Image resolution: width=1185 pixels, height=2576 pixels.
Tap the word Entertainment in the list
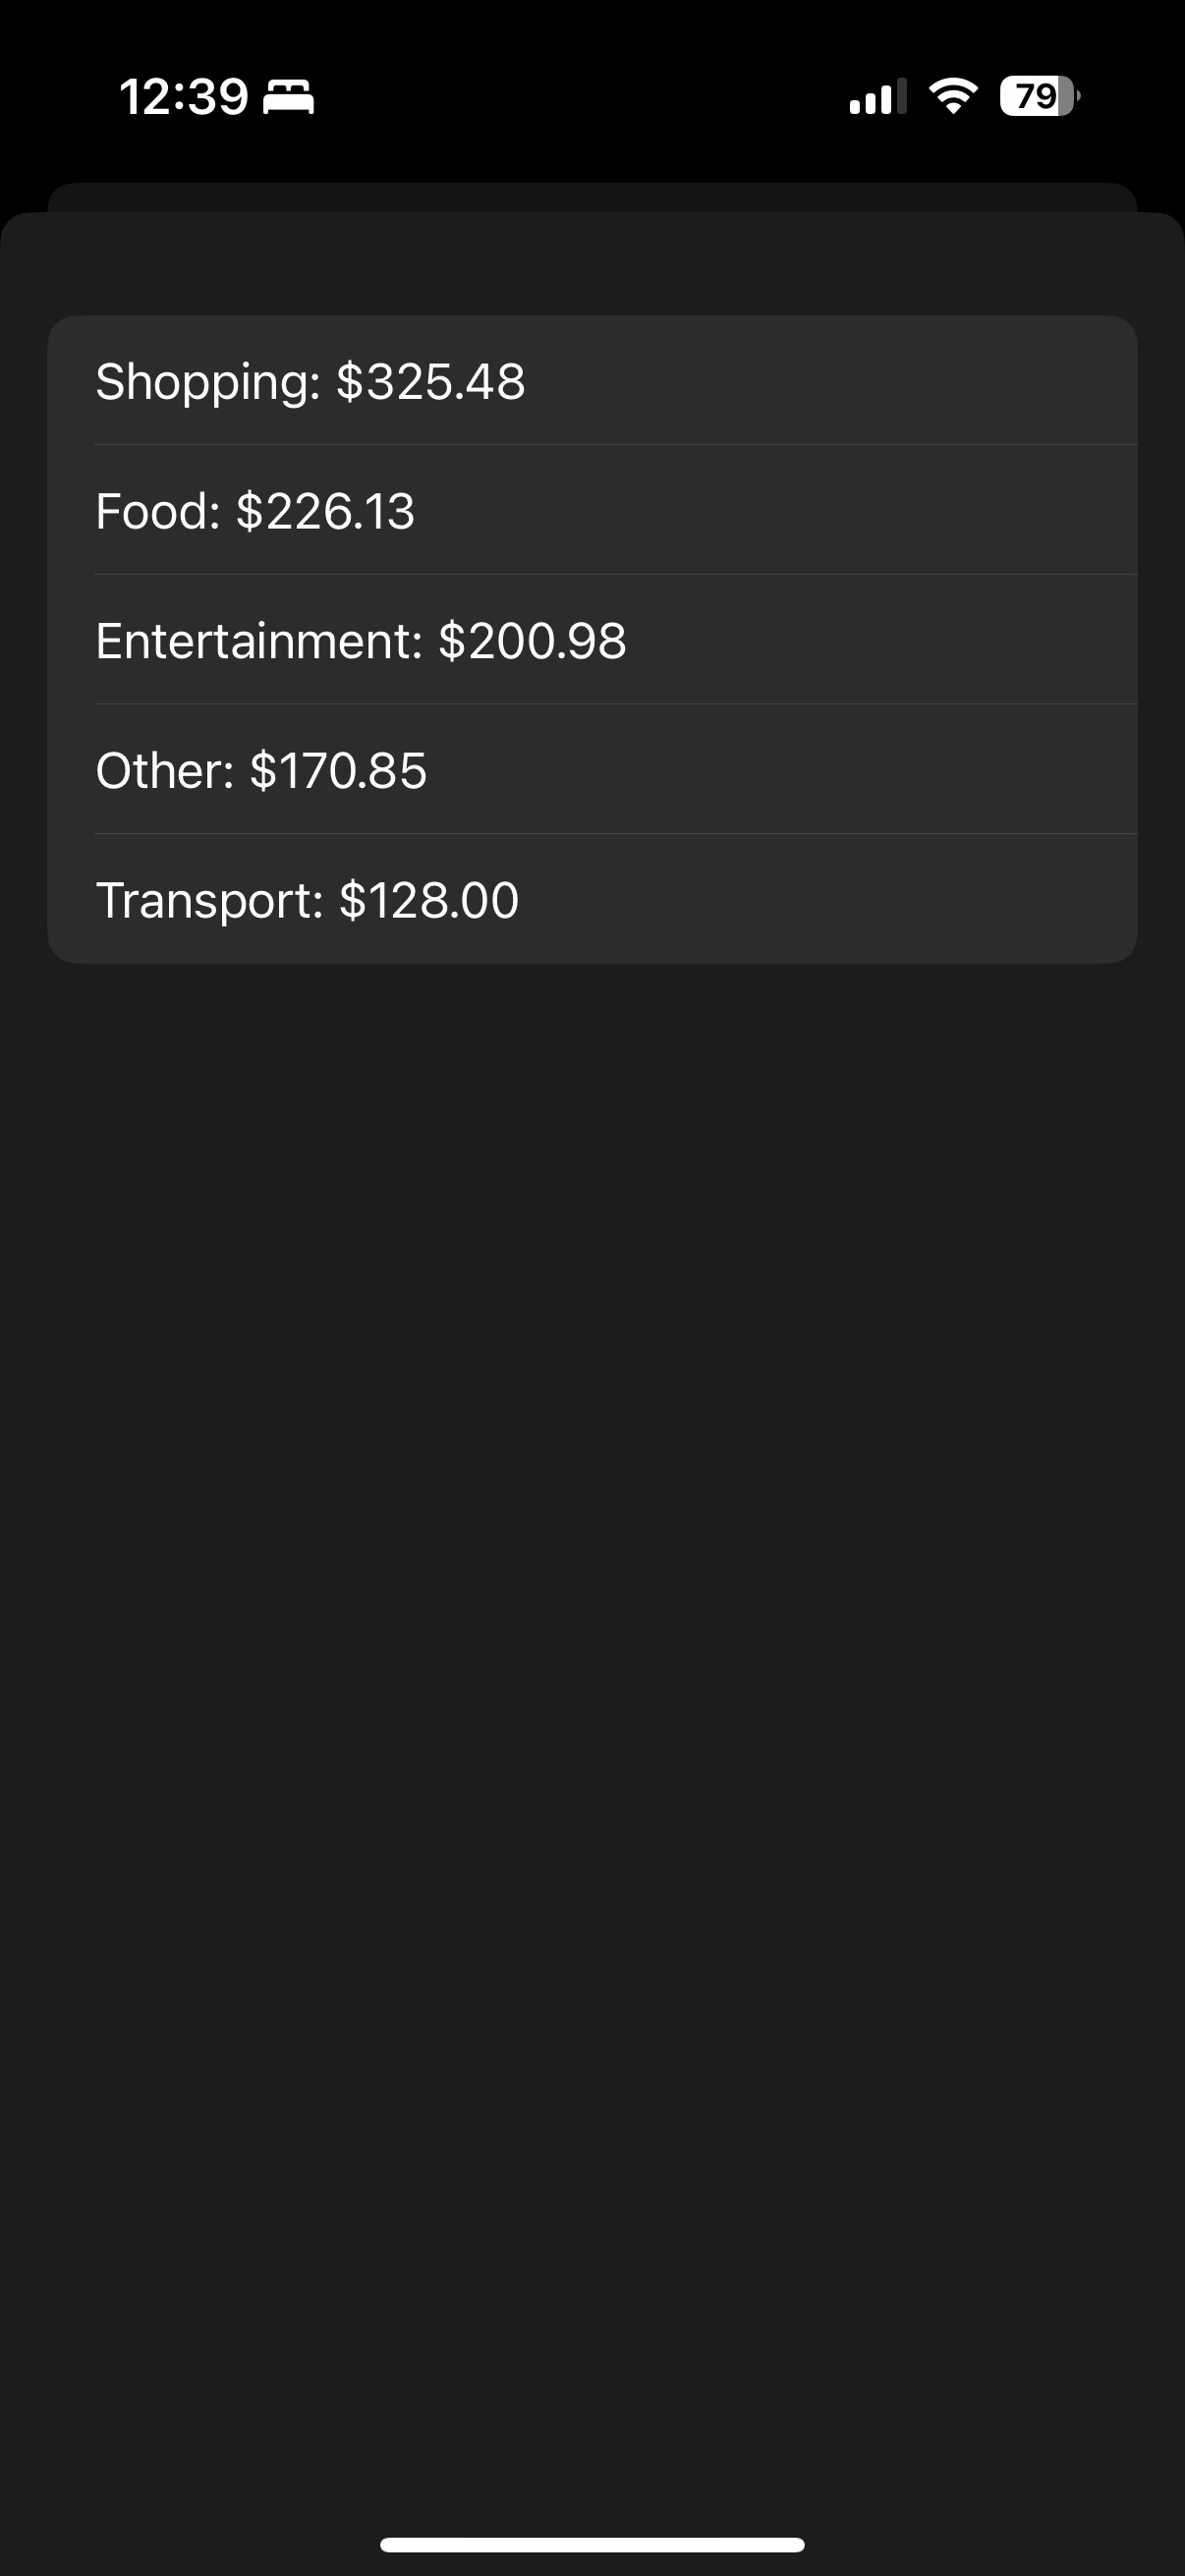tap(252, 641)
